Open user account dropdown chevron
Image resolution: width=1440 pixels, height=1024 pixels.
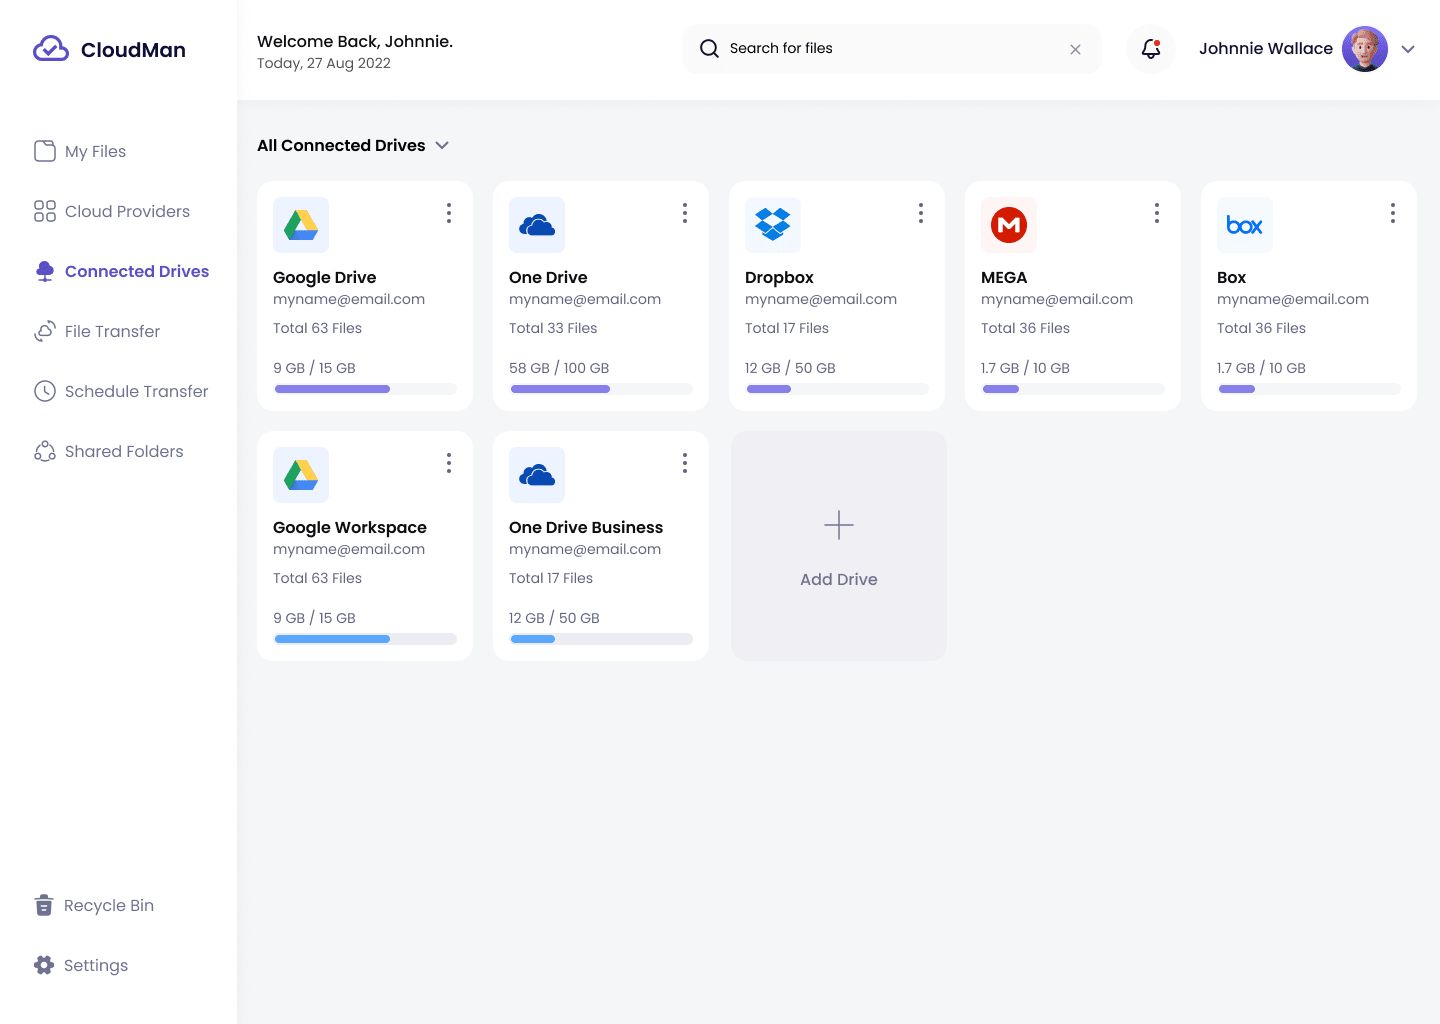click(x=1408, y=49)
